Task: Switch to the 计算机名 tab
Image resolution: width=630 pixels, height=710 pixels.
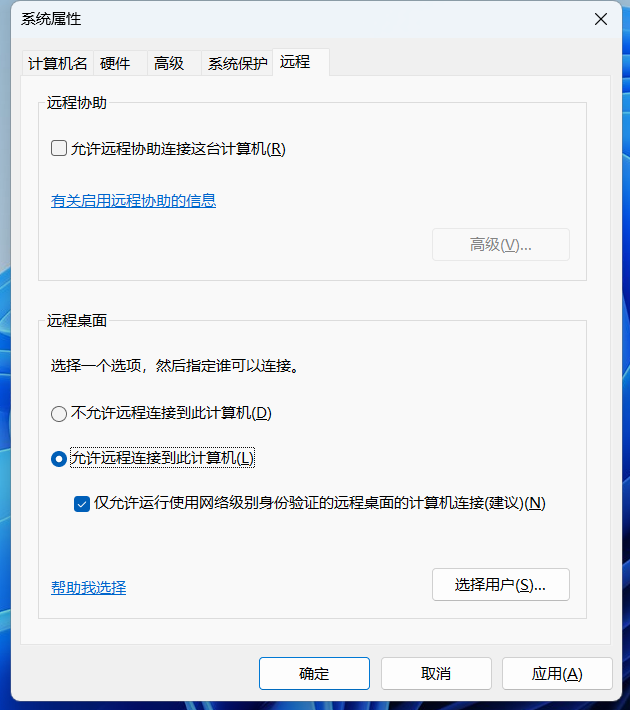Action: [x=58, y=63]
